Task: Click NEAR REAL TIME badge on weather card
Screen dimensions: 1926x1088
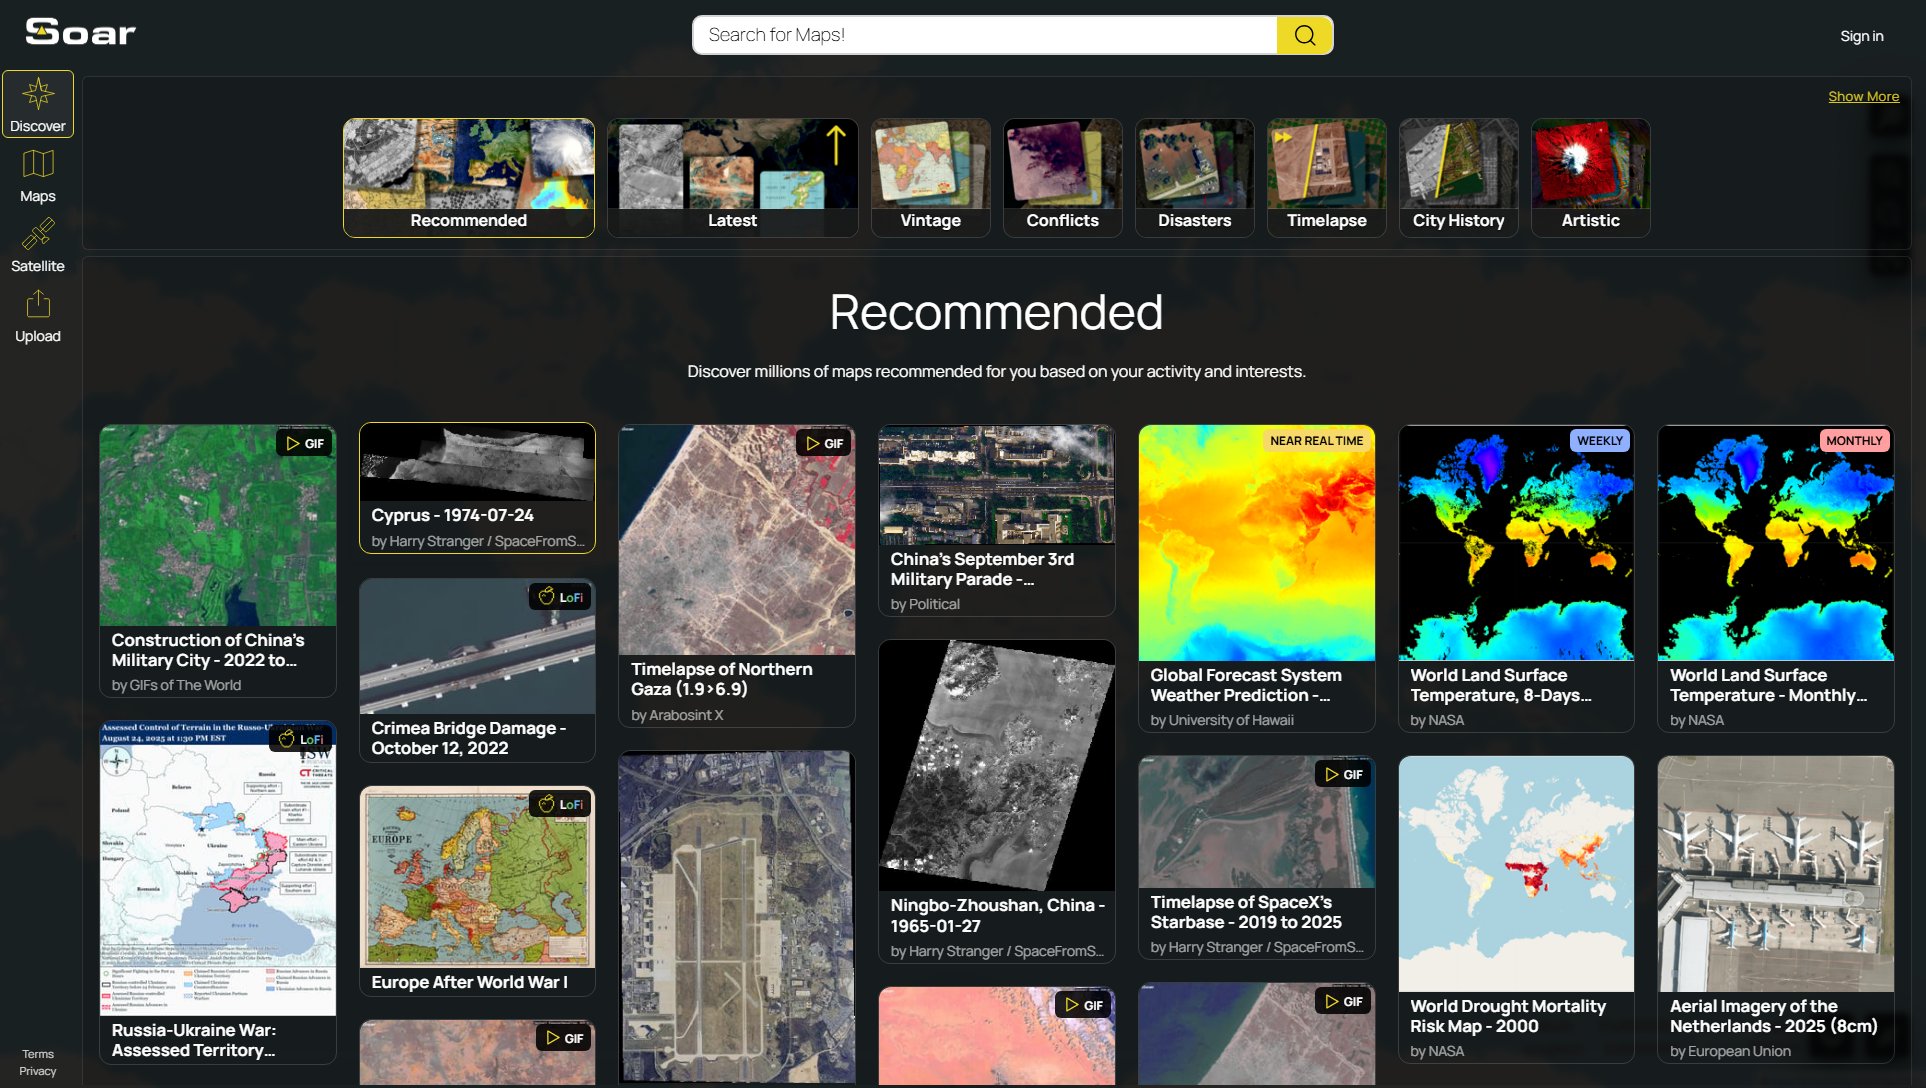Action: (x=1316, y=441)
